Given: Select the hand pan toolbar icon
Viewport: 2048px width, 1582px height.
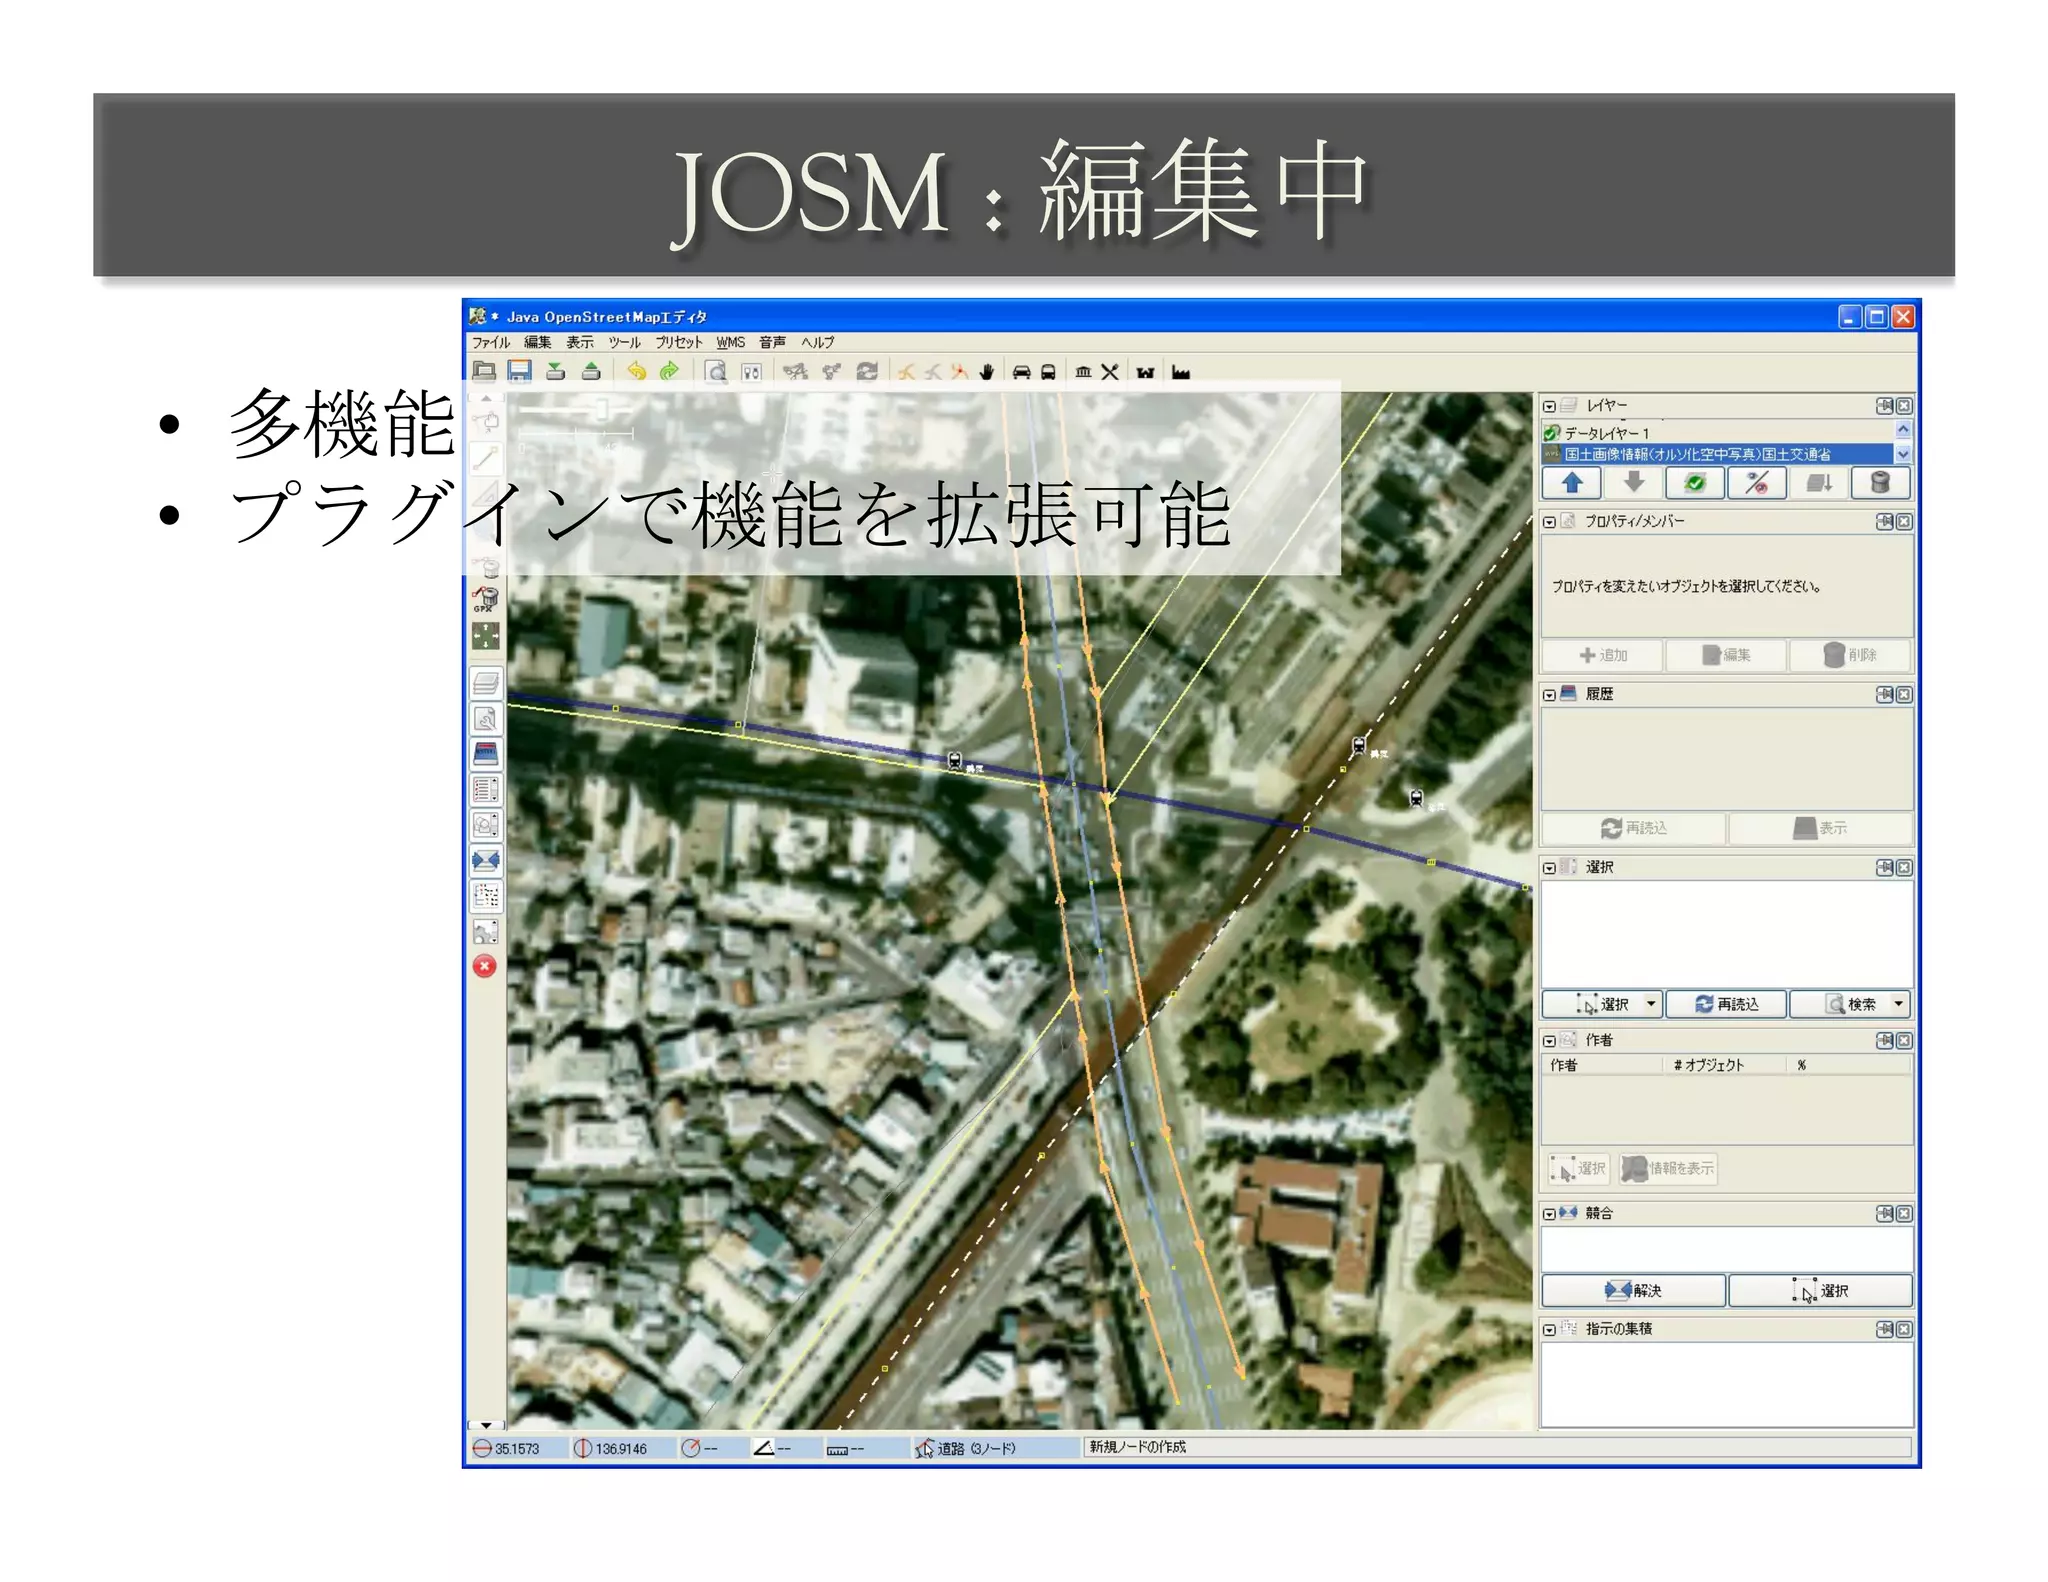Looking at the screenshot, I should 987,372.
